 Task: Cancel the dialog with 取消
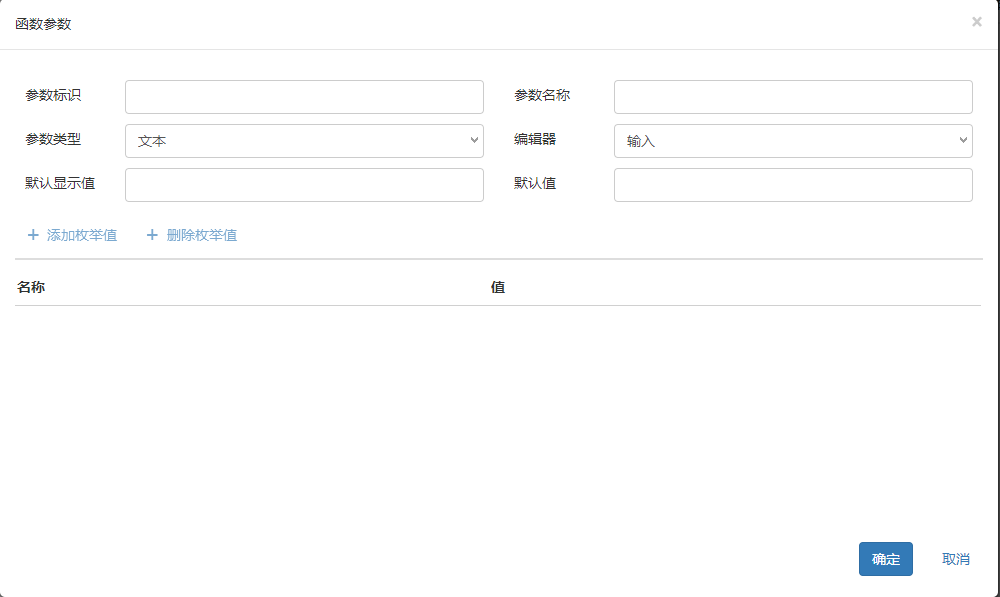click(x=955, y=559)
